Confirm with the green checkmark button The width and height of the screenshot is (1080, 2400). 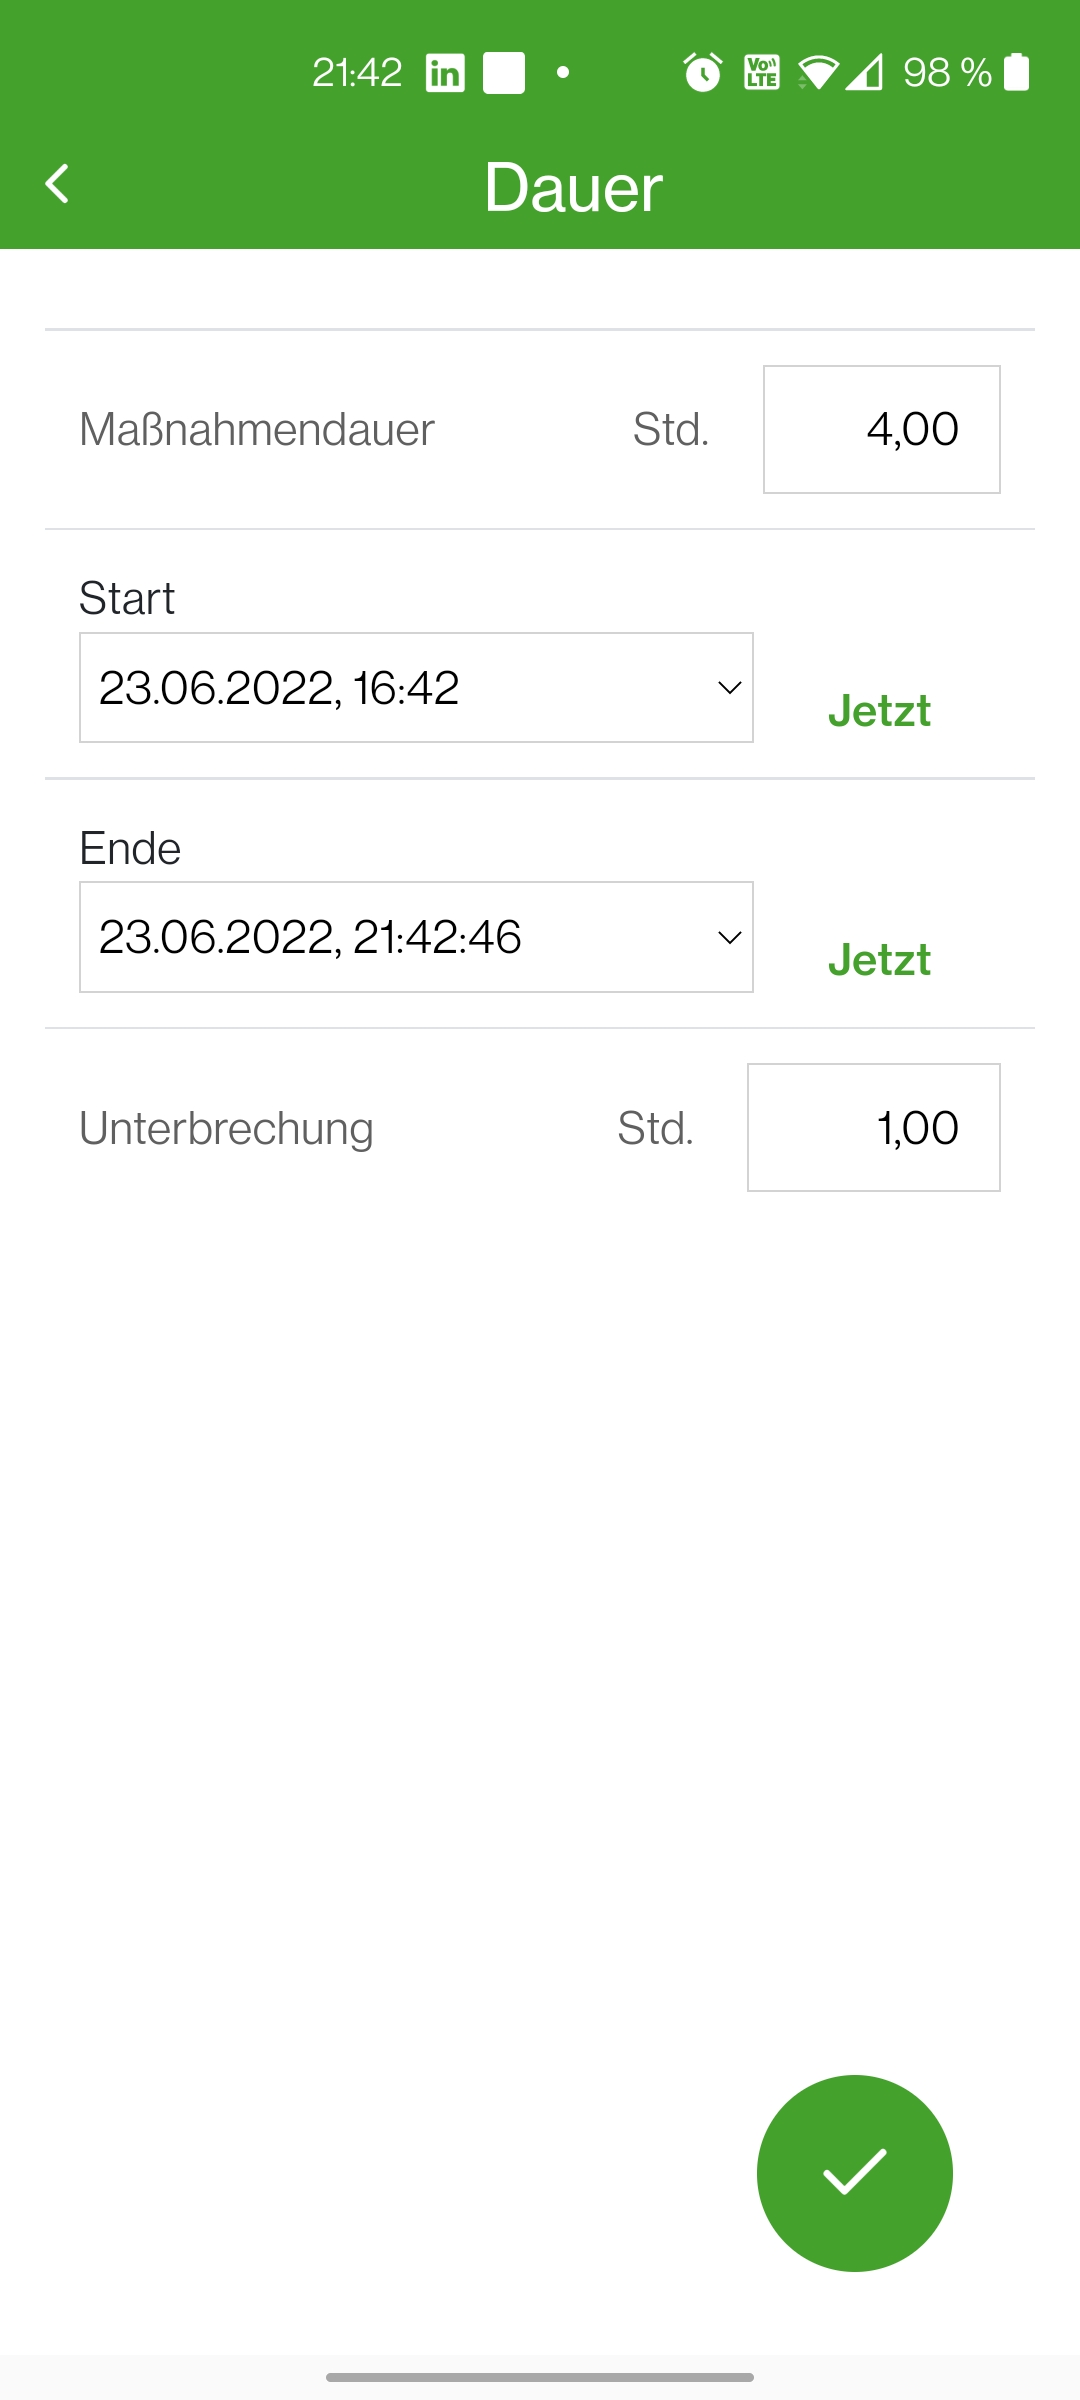tap(854, 2172)
